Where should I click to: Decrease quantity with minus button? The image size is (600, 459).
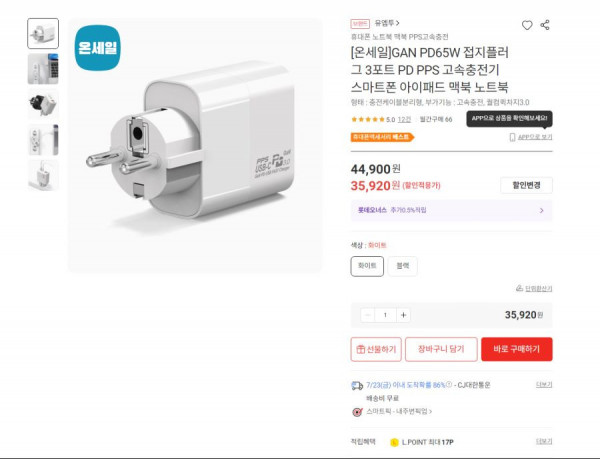[x=368, y=315]
